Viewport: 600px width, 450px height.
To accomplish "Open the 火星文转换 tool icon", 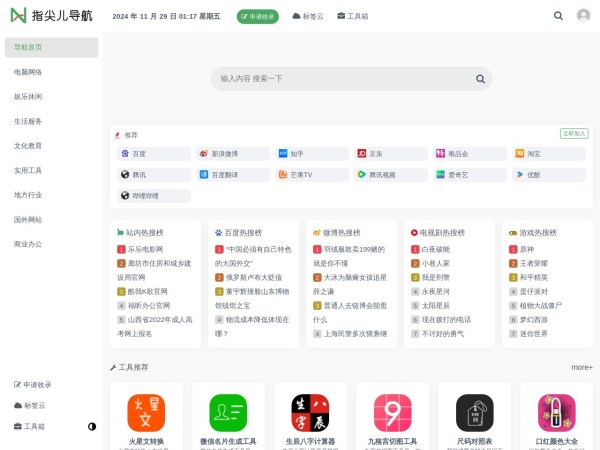I will 146,412.
